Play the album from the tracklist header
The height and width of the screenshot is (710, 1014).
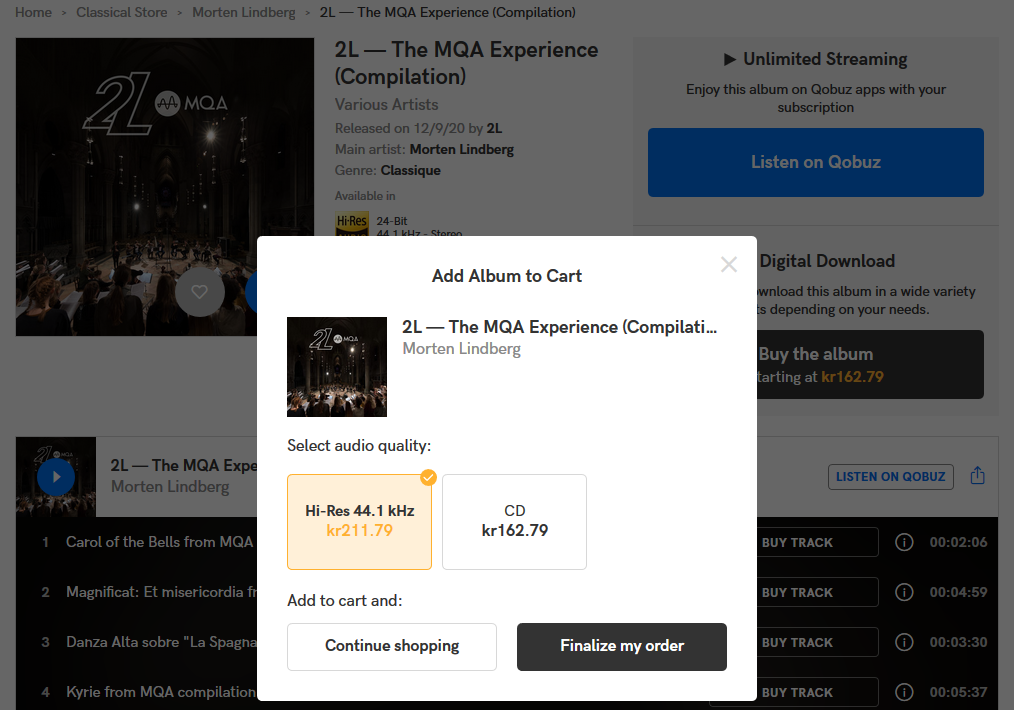point(56,477)
